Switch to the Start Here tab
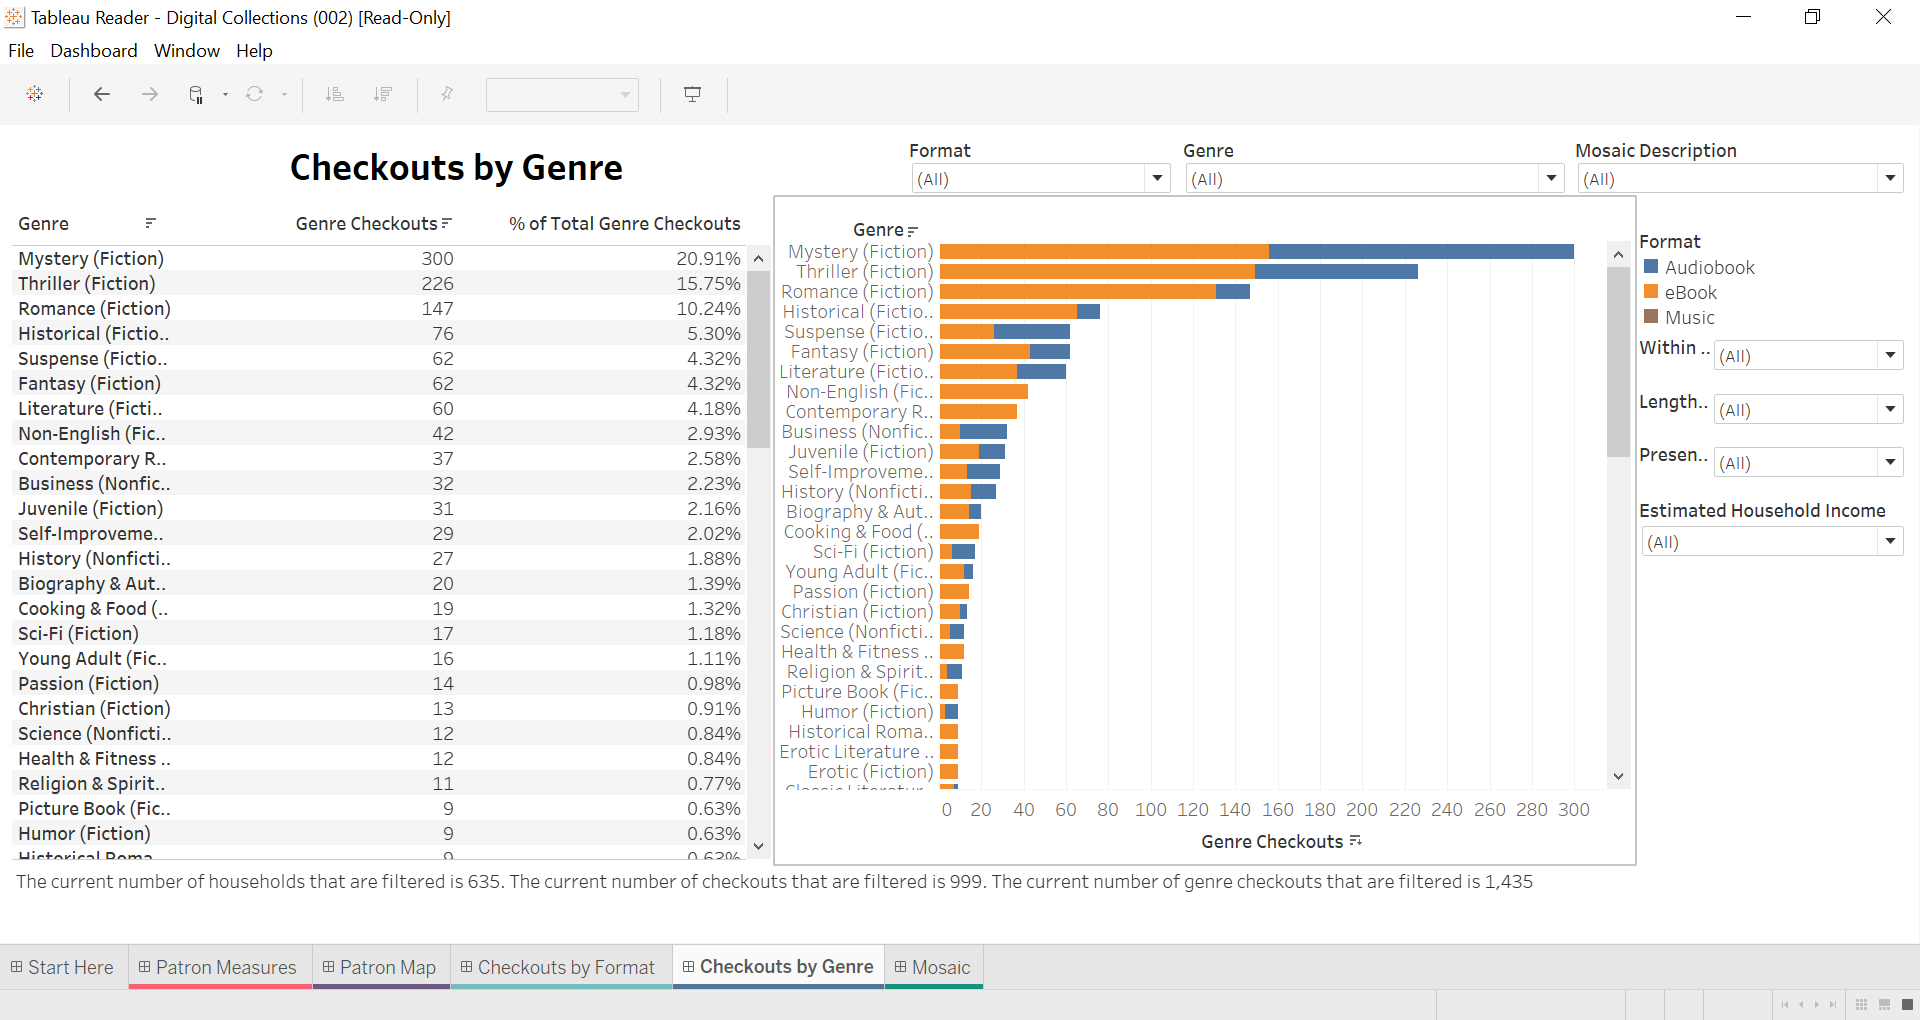 pyautogui.click(x=64, y=967)
